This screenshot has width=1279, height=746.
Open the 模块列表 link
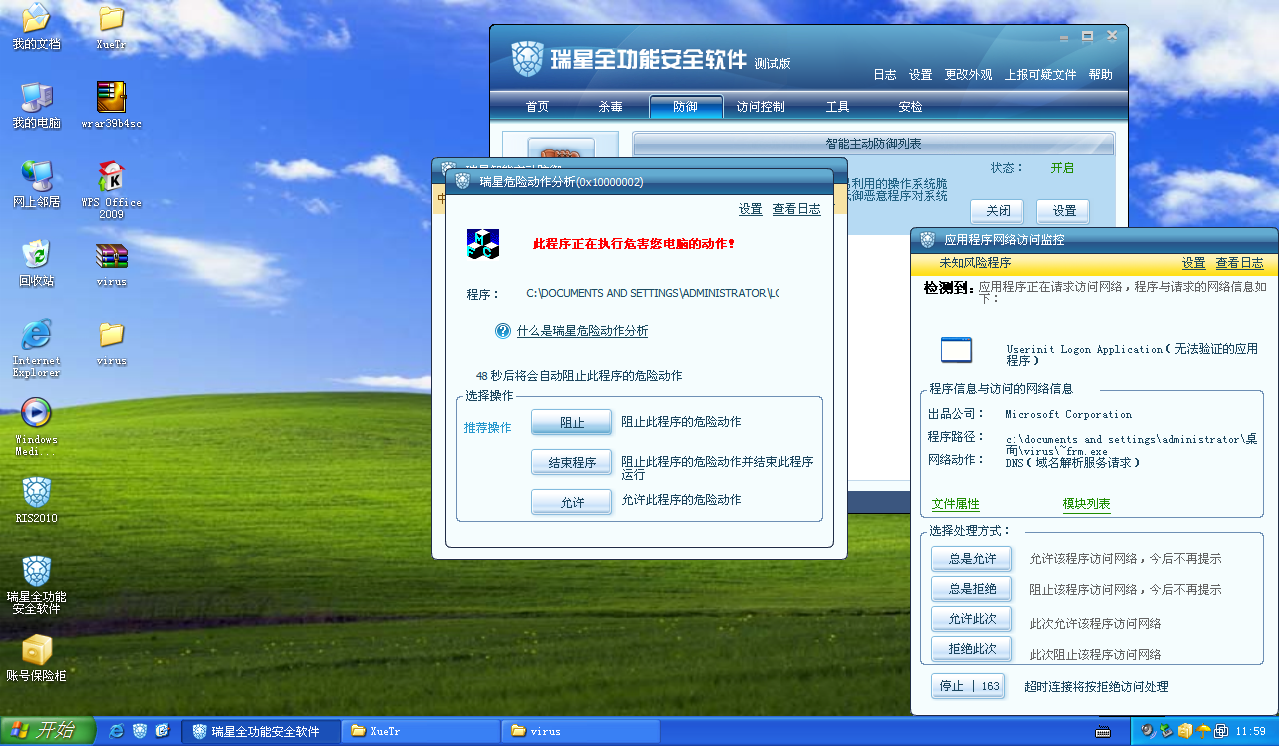point(1087,504)
